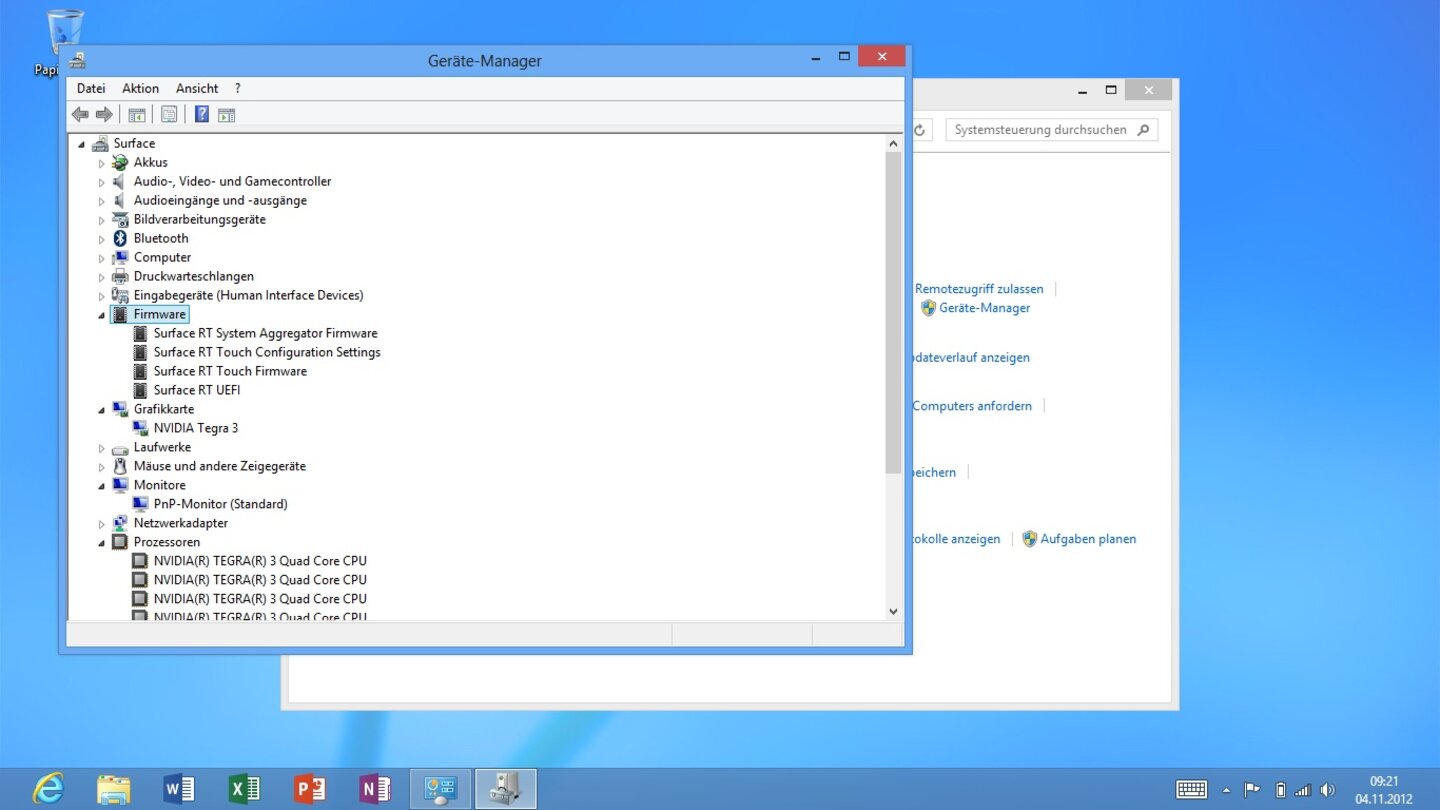Select Surface RT Touch Firmware entry

230,371
